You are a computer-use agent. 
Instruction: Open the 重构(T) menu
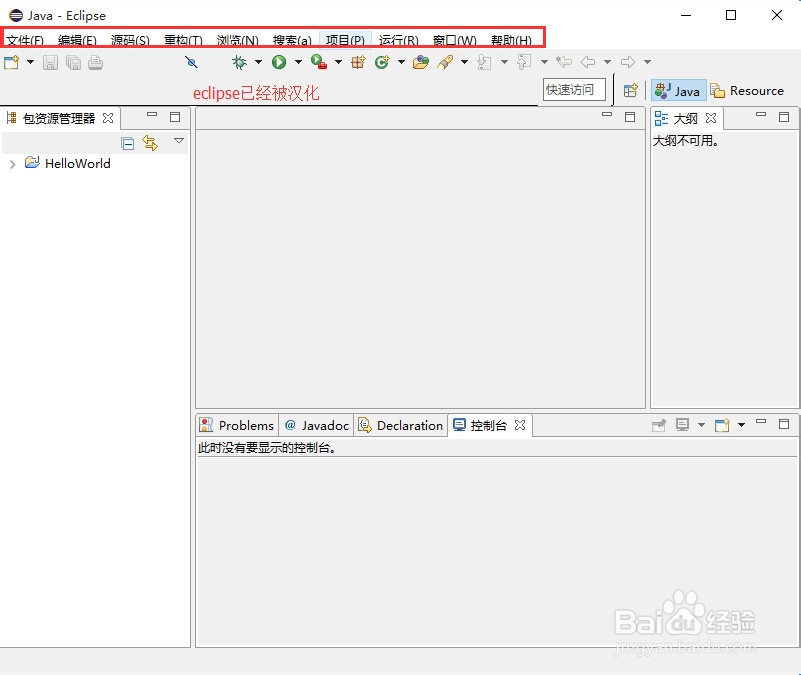(183, 40)
